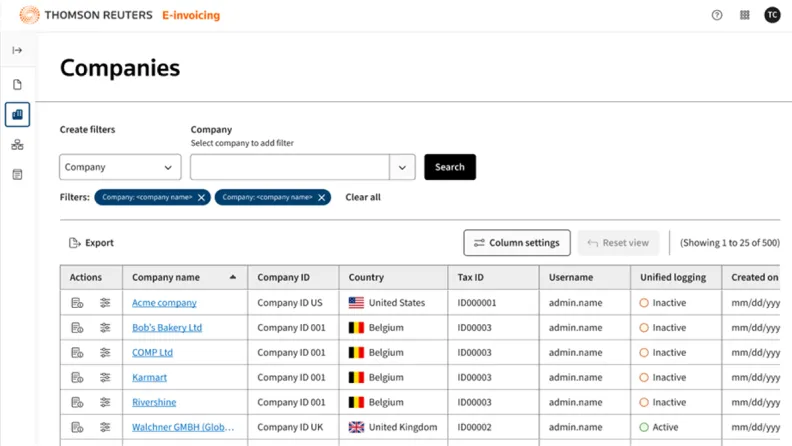The height and width of the screenshot is (446, 792).
Task: Open the logs list sidebar icon
Action: (17, 175)
